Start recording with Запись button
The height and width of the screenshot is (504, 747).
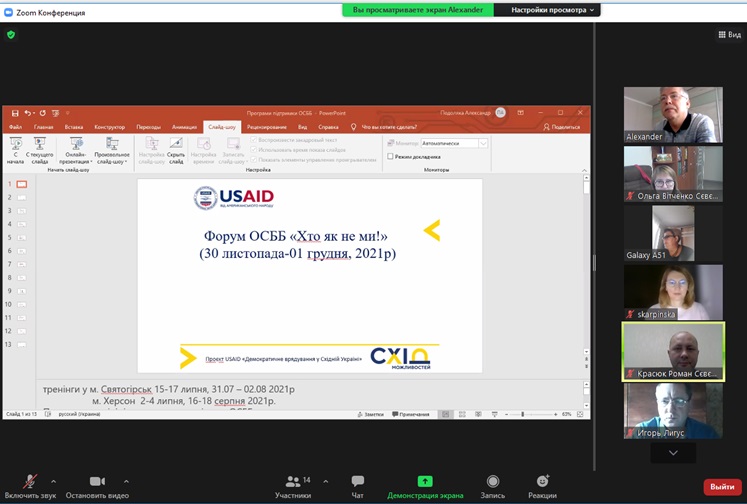point(492,484)
